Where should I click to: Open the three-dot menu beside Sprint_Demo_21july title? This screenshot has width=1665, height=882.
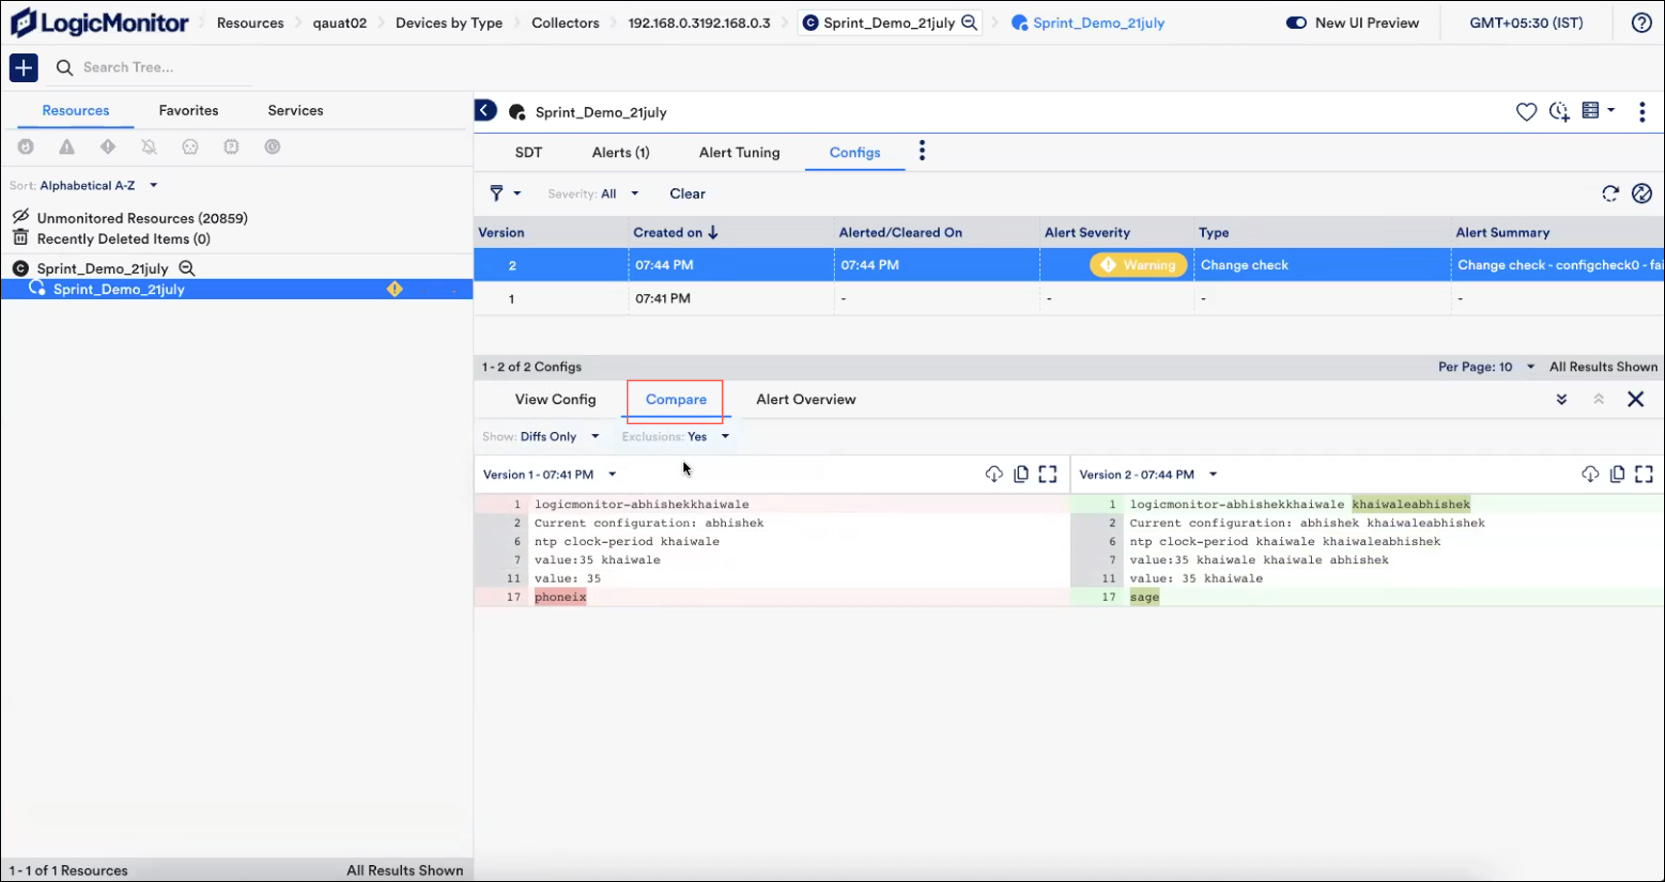[x=1642, y=112]
